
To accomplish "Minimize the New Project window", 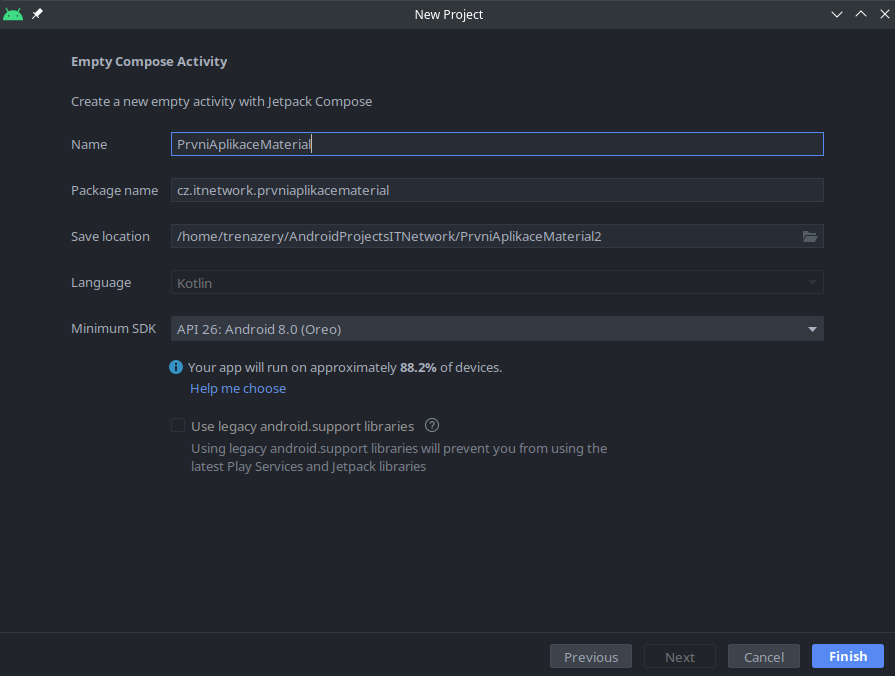I will coord(838,14).
